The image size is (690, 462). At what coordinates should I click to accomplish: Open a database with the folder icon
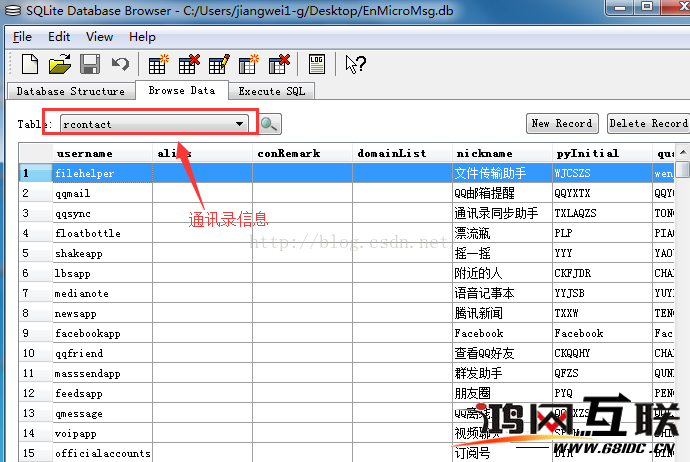(x=60, y=65)
